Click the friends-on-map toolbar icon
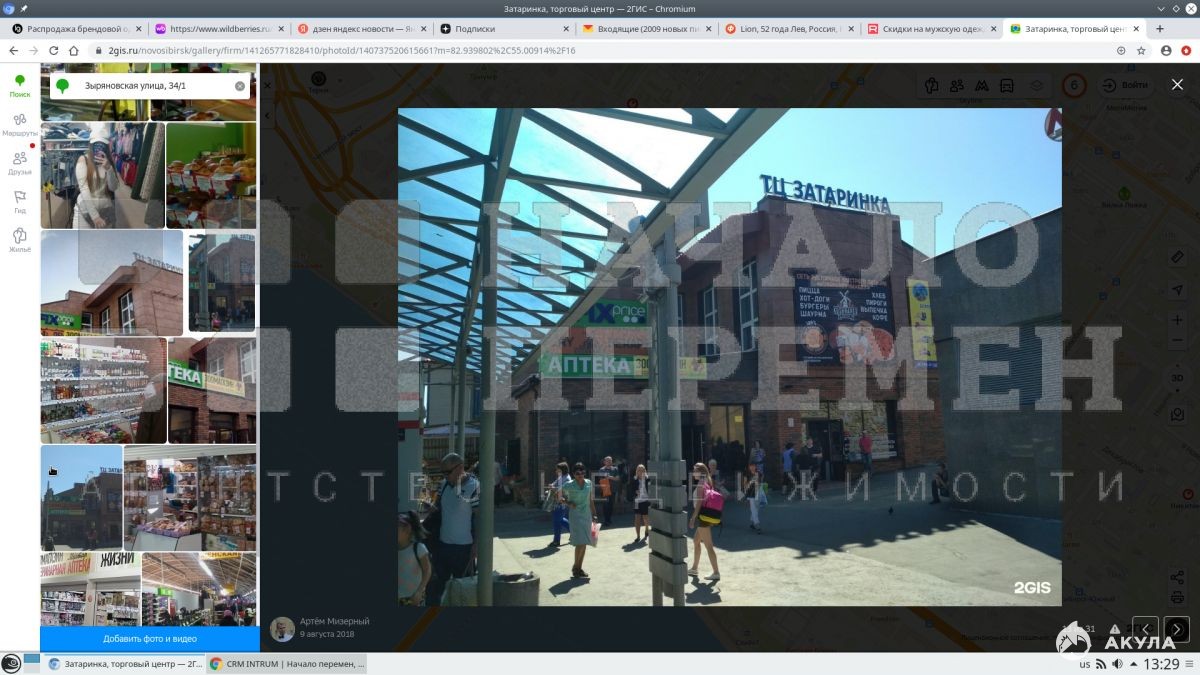Screen dimensions: 1200x675 pos(957,85)
